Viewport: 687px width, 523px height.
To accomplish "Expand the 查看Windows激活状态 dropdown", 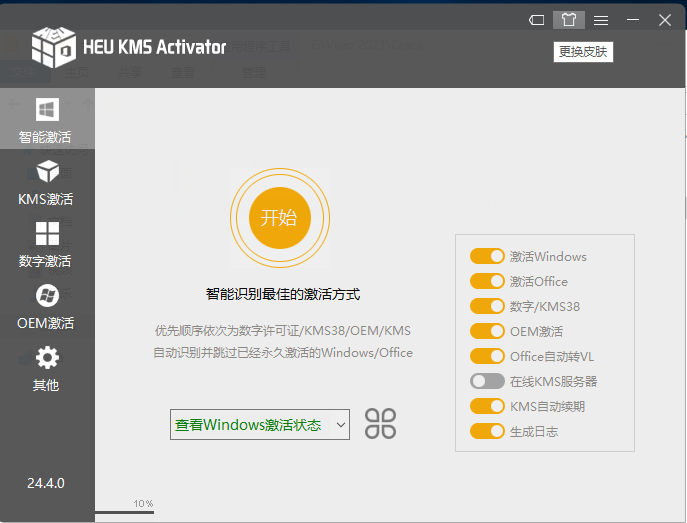I will 260,425.
